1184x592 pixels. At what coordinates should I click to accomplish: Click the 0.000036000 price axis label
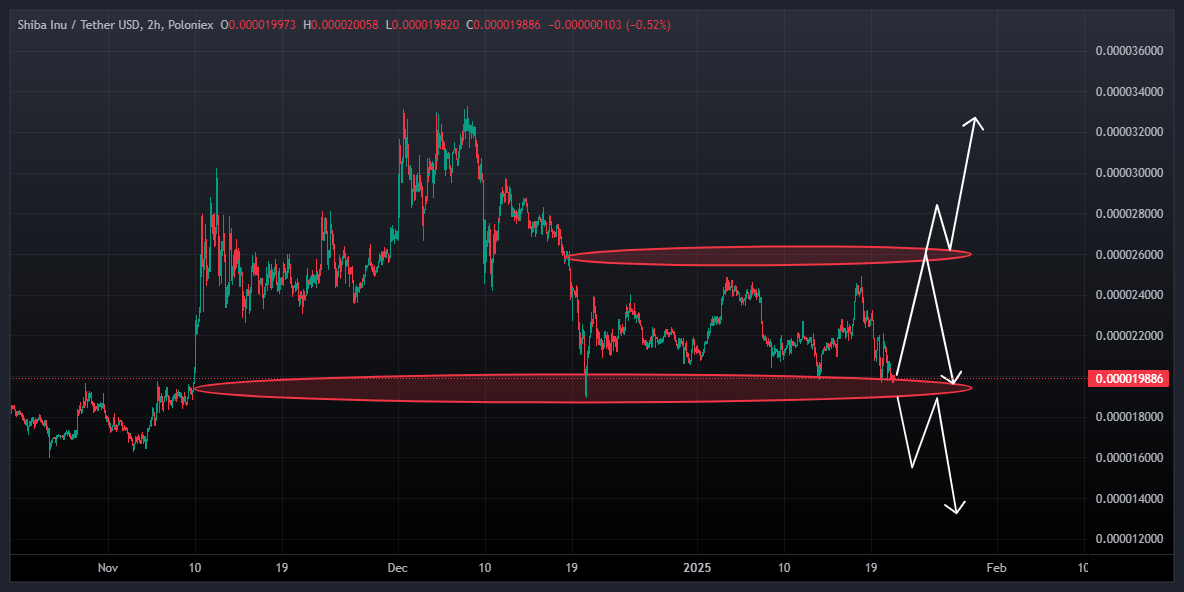tap(1128, 51)
